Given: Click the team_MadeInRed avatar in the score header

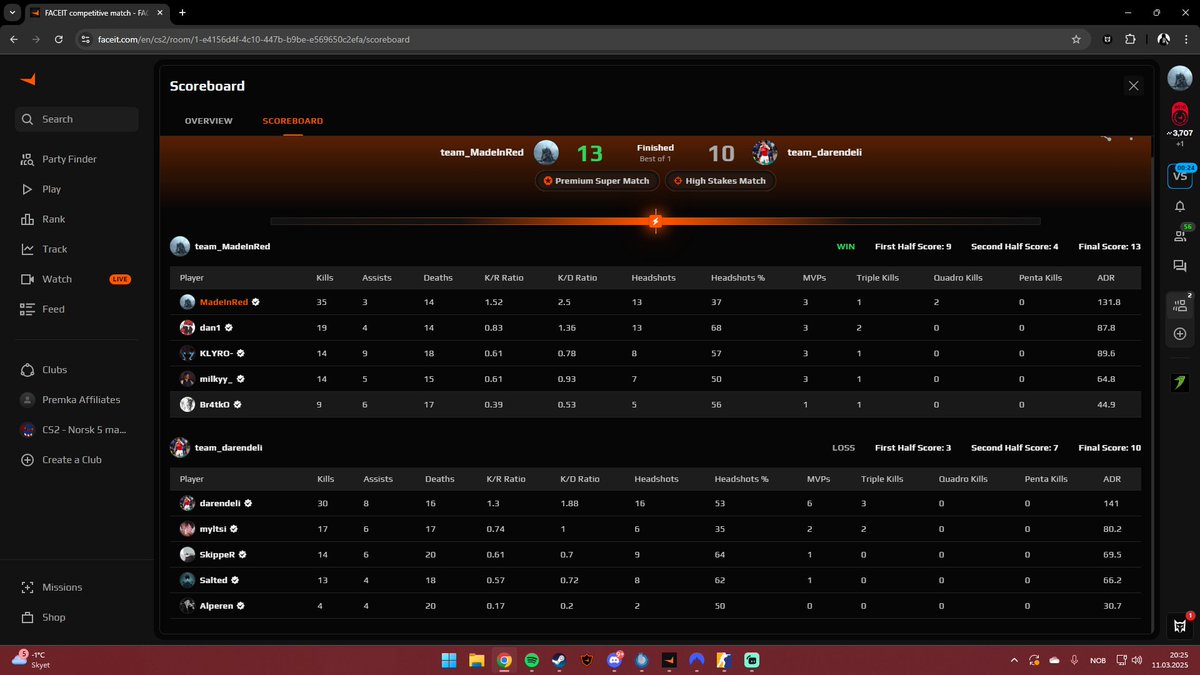Looking at the screenshot, I should tap(546, 153).
